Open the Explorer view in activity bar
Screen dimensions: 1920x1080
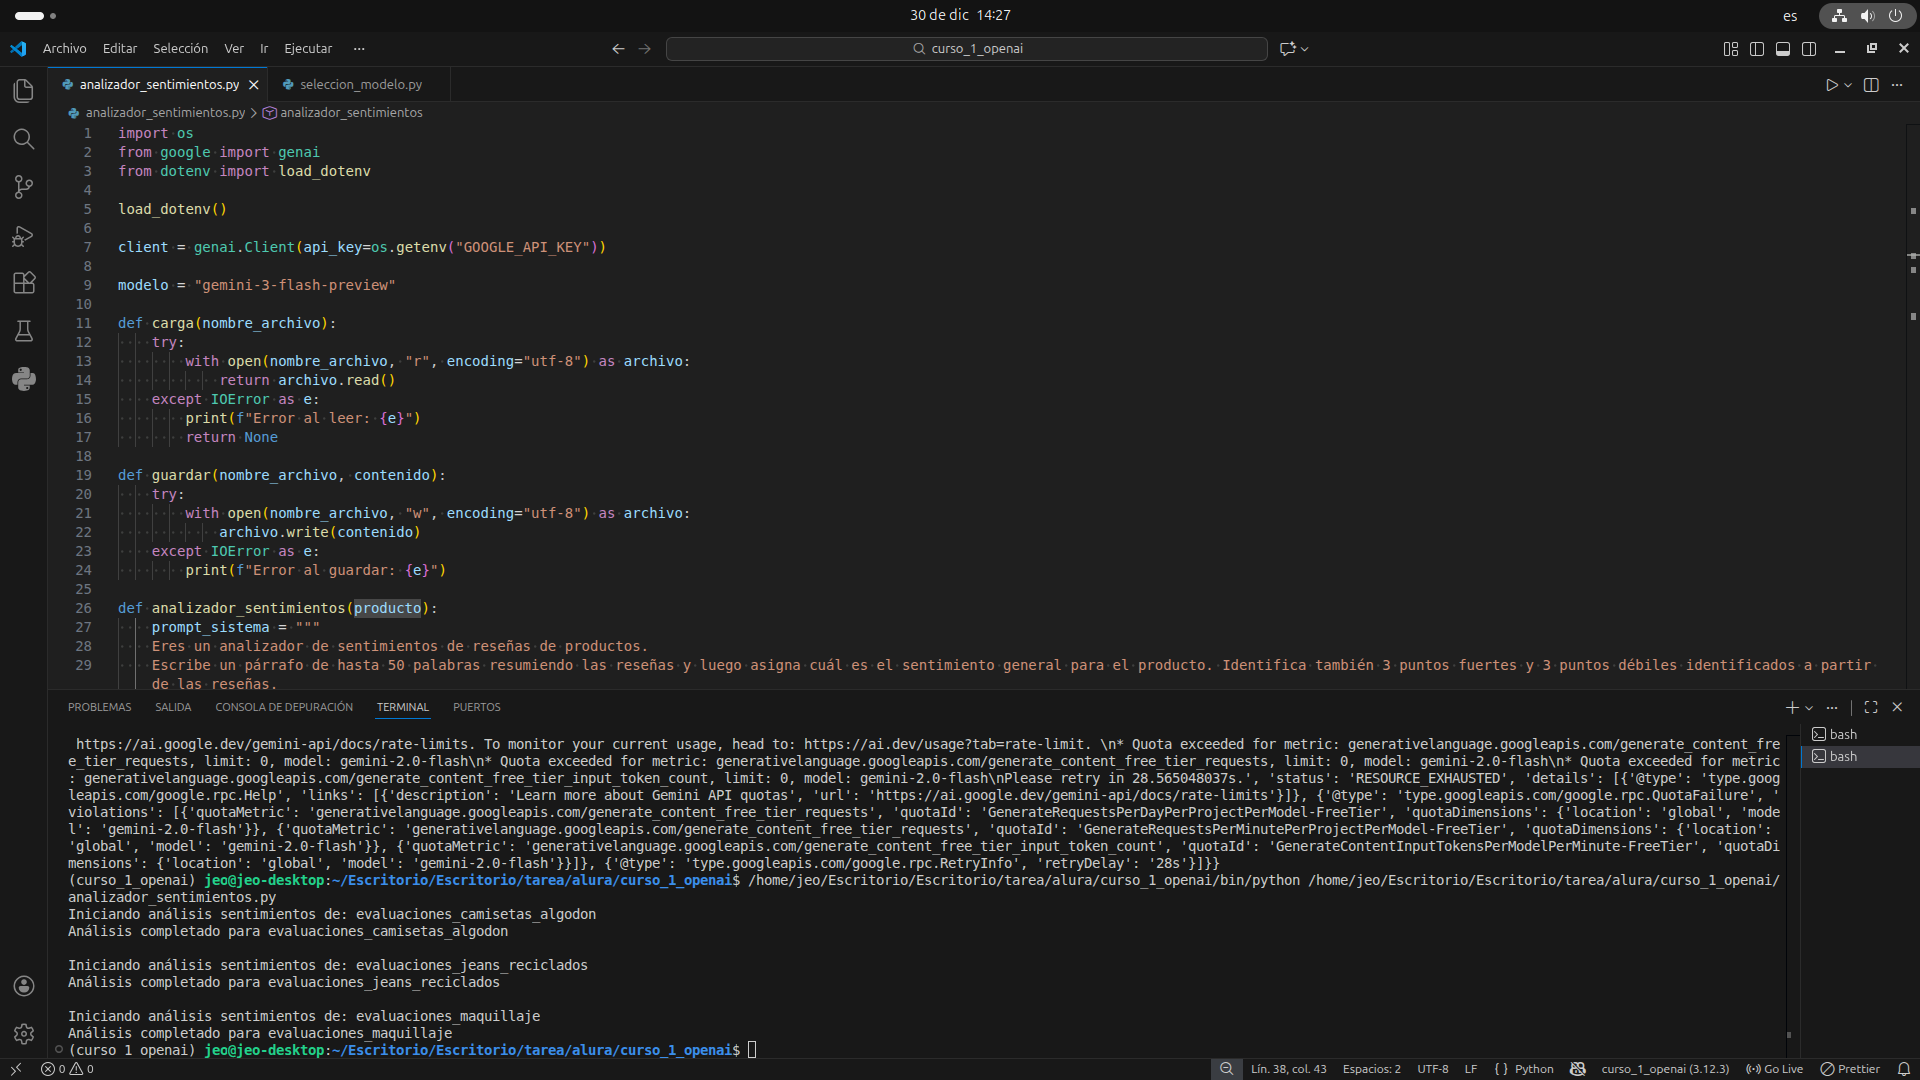point(24,91)
